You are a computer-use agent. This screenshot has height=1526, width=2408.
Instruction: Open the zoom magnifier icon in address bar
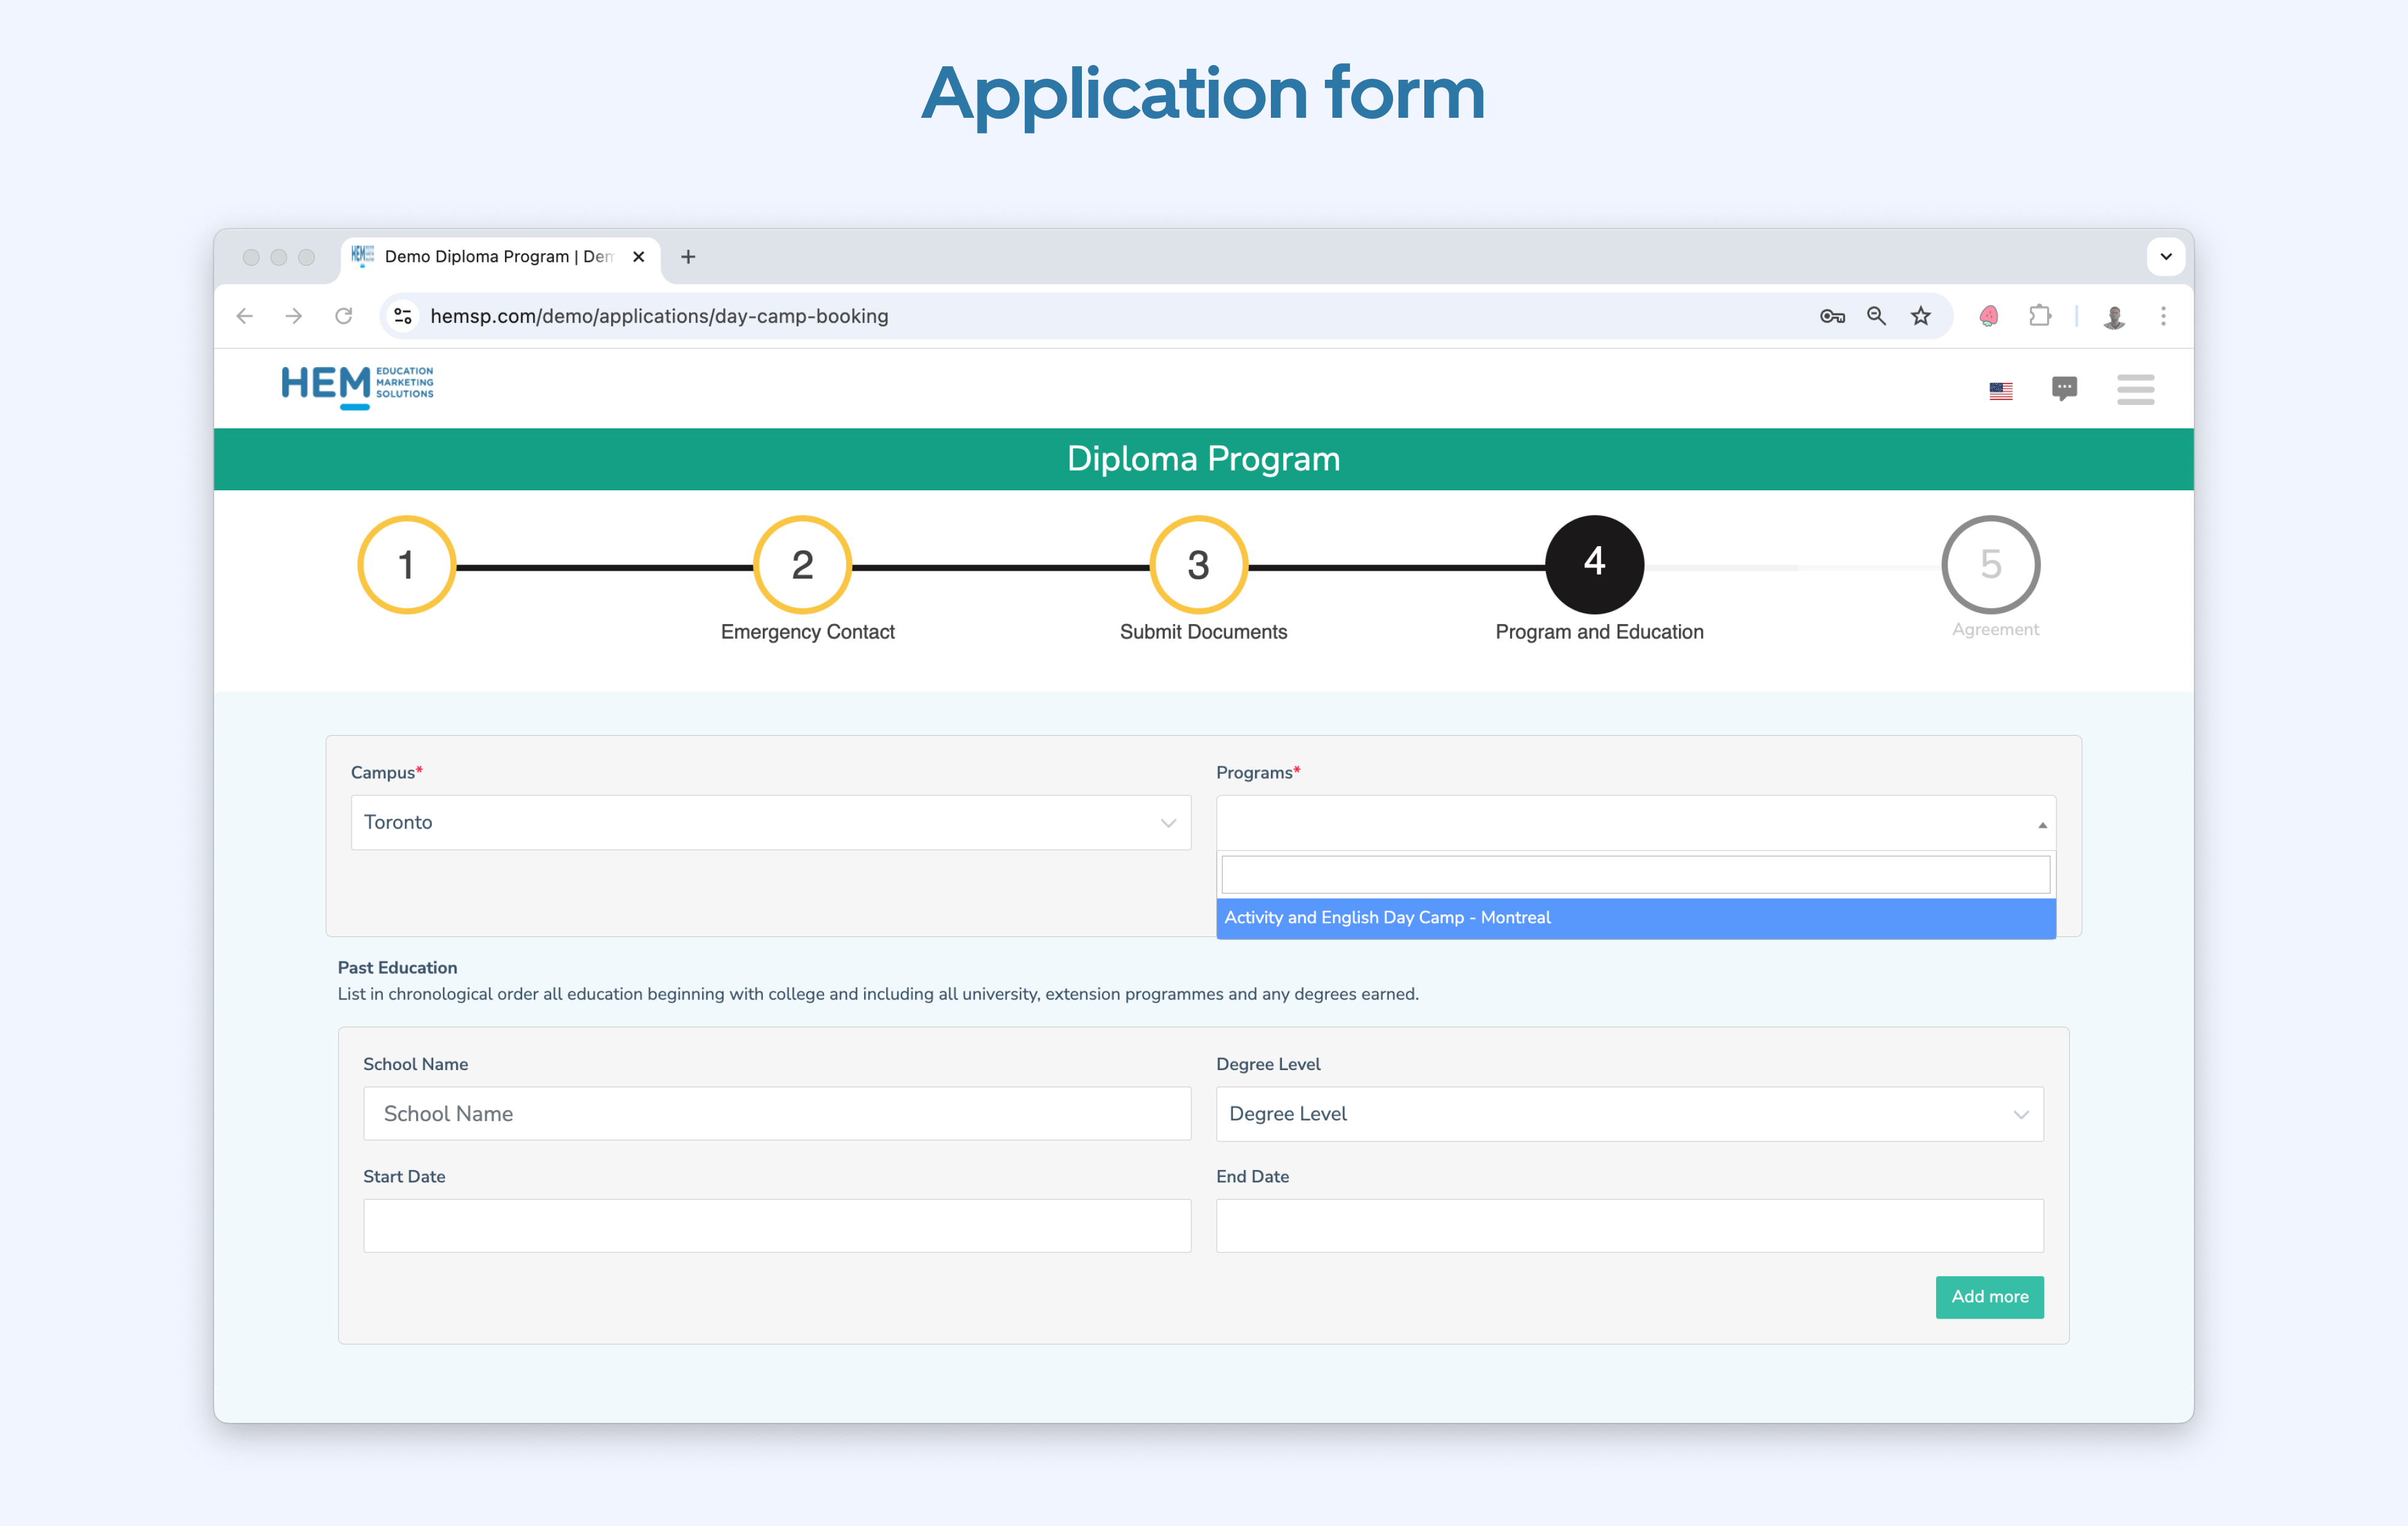click(x=1876, y=315)
